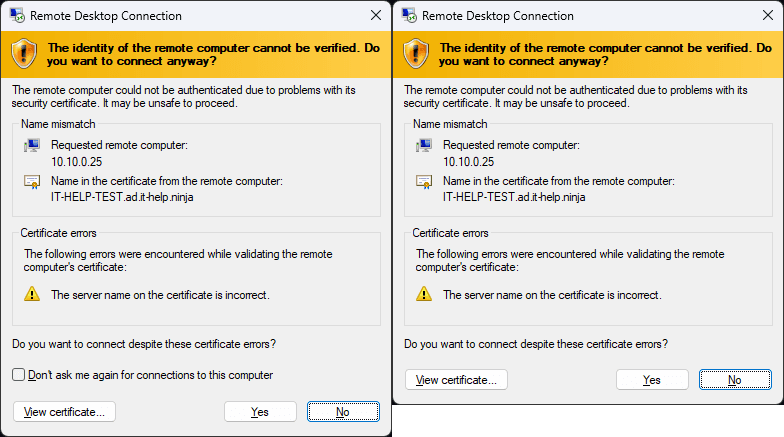
Task: Click Remote Desktop title bar icon in right dialog
Action: pyautogui.click(x=409, y=16)
